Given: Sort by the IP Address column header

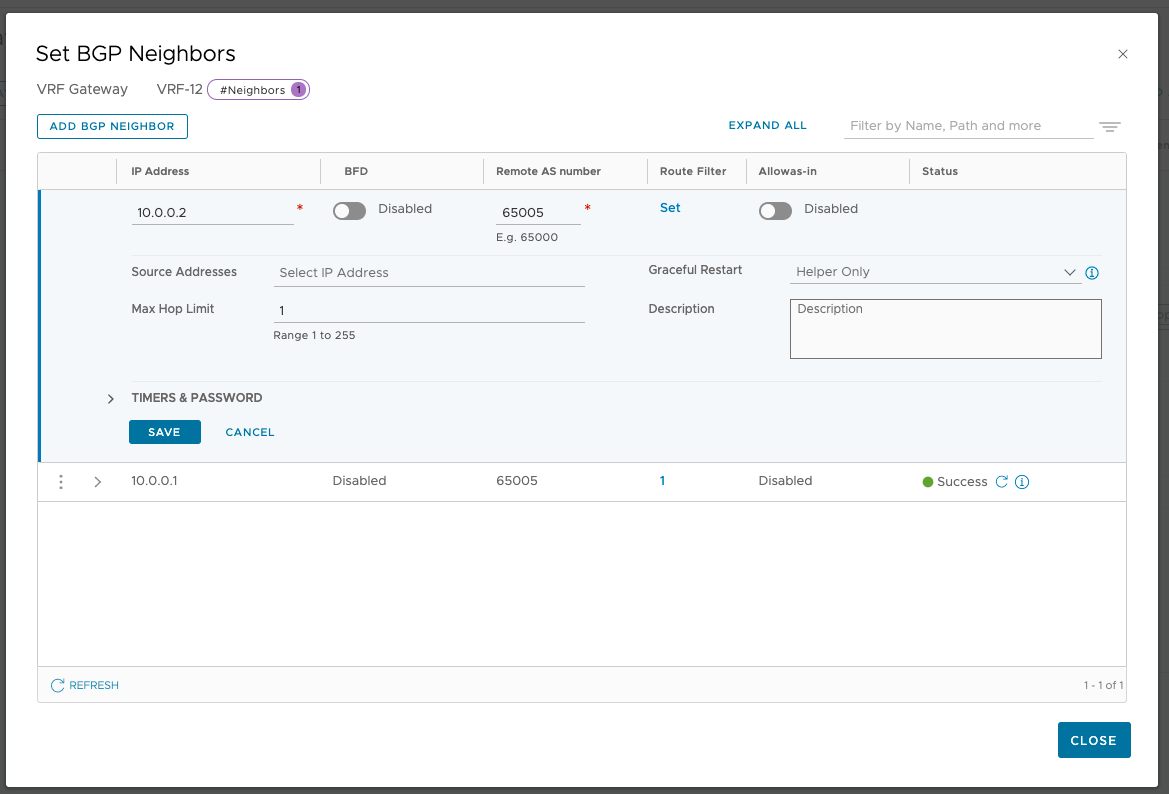Looking at the screenshot, I should [x=160, y=172].
